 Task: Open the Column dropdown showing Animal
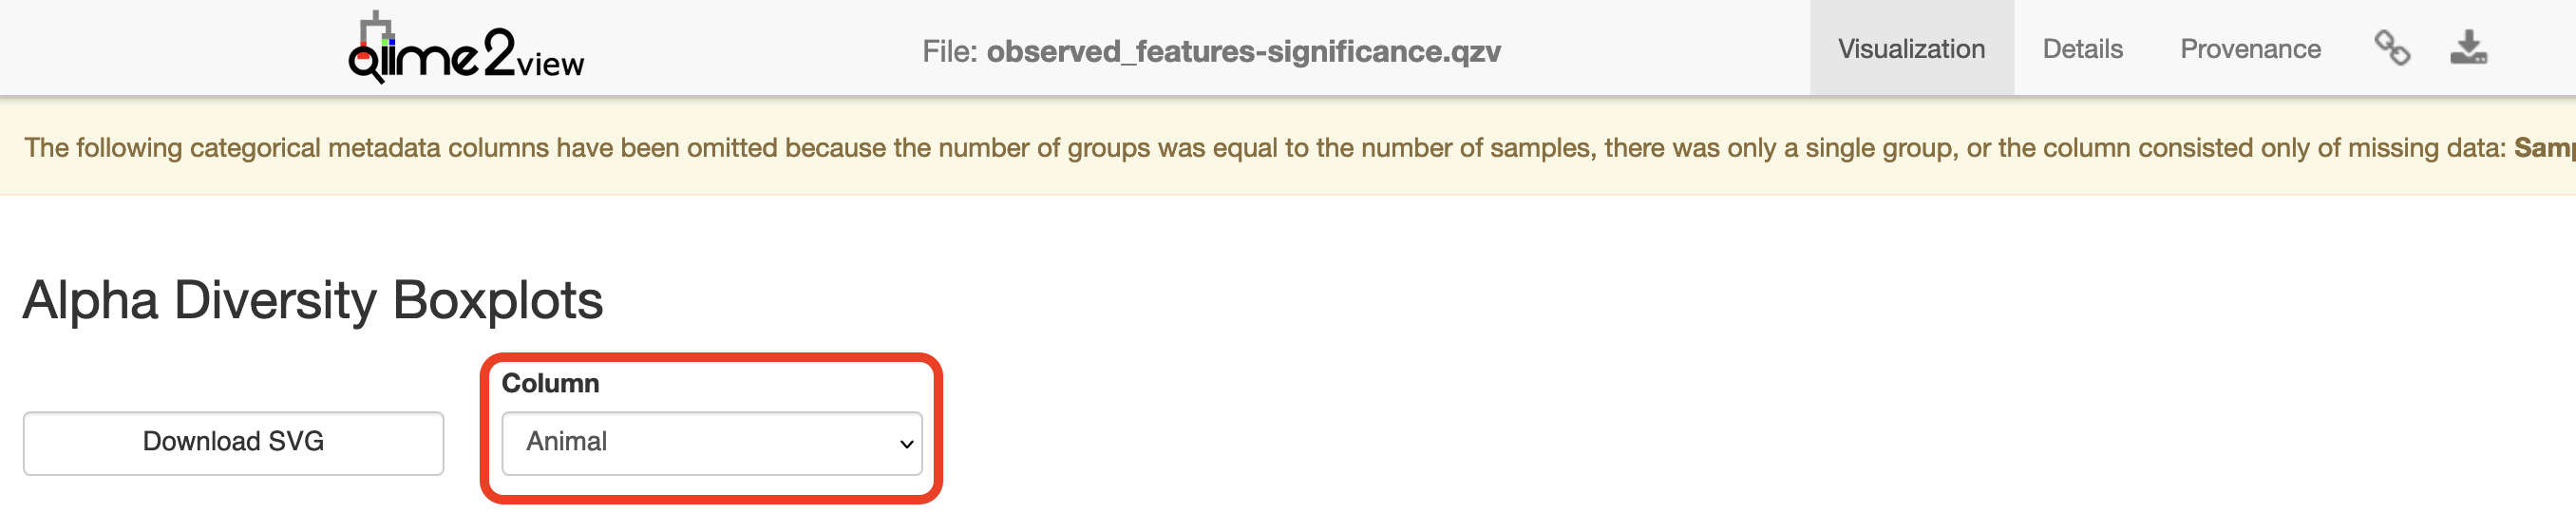point(710,442)
